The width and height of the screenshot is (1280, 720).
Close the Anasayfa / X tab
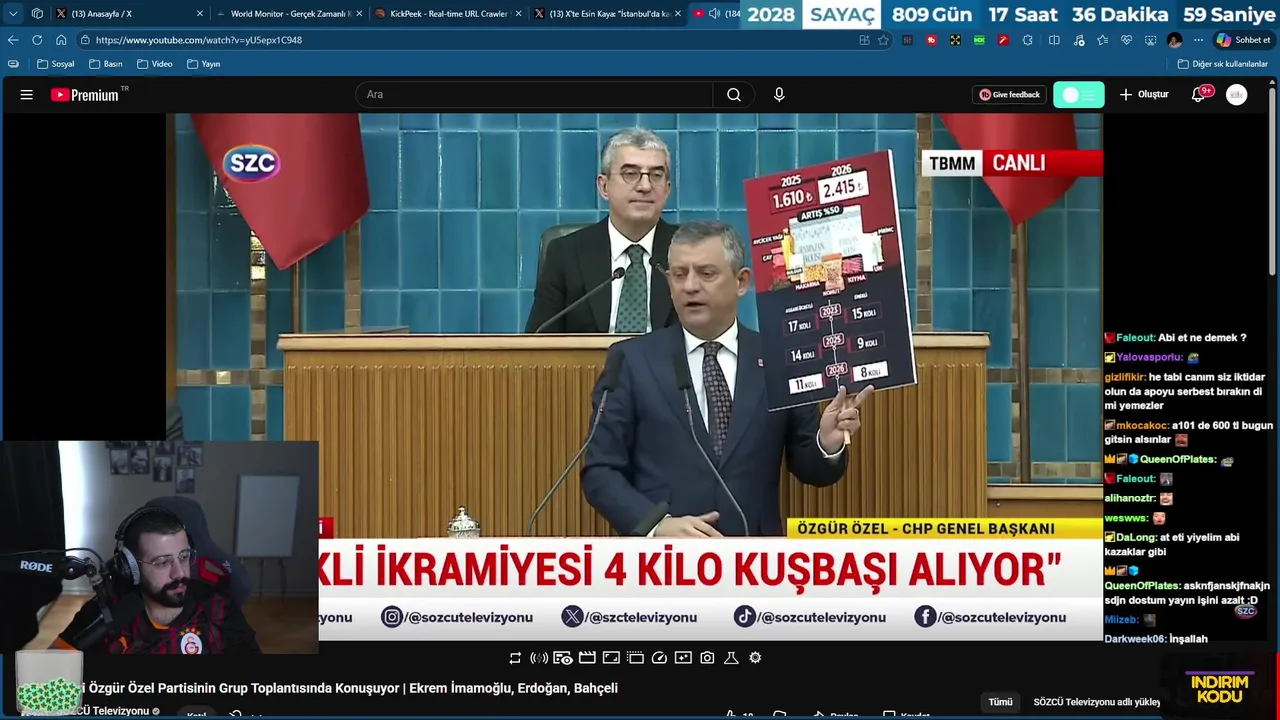tap(199, 14)
